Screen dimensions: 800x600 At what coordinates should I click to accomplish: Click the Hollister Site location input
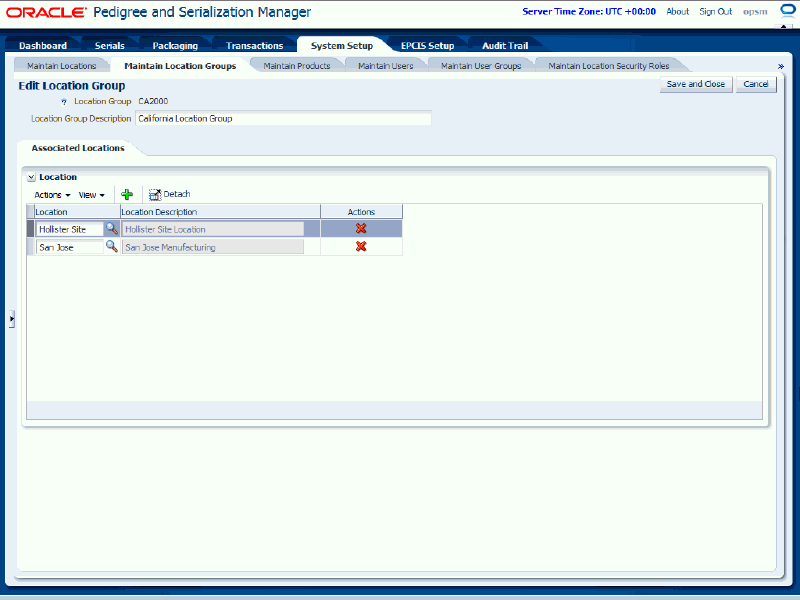69,229
